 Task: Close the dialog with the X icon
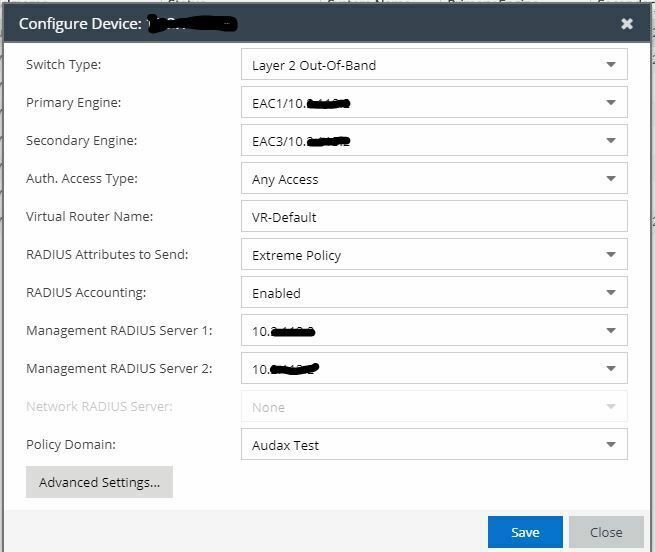point(627,23)
